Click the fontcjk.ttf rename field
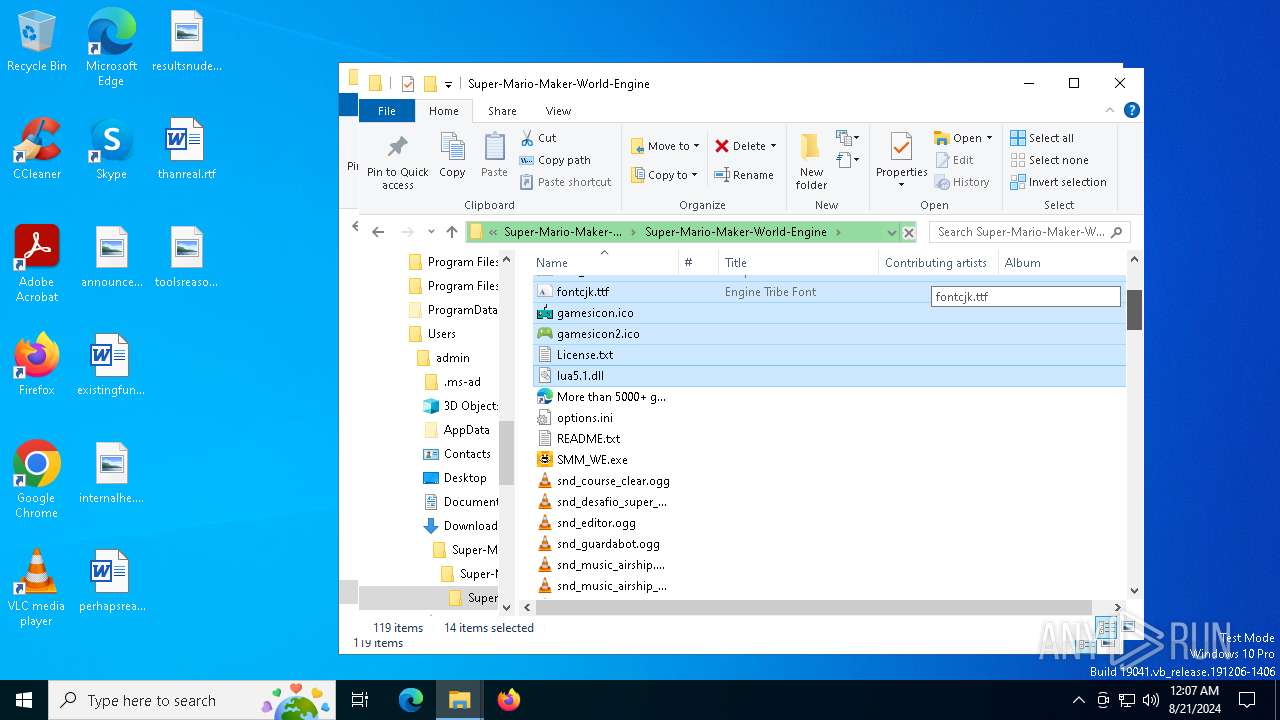Image resolution: width=1280 pixels, height=720 pixels. (1025, 297)
